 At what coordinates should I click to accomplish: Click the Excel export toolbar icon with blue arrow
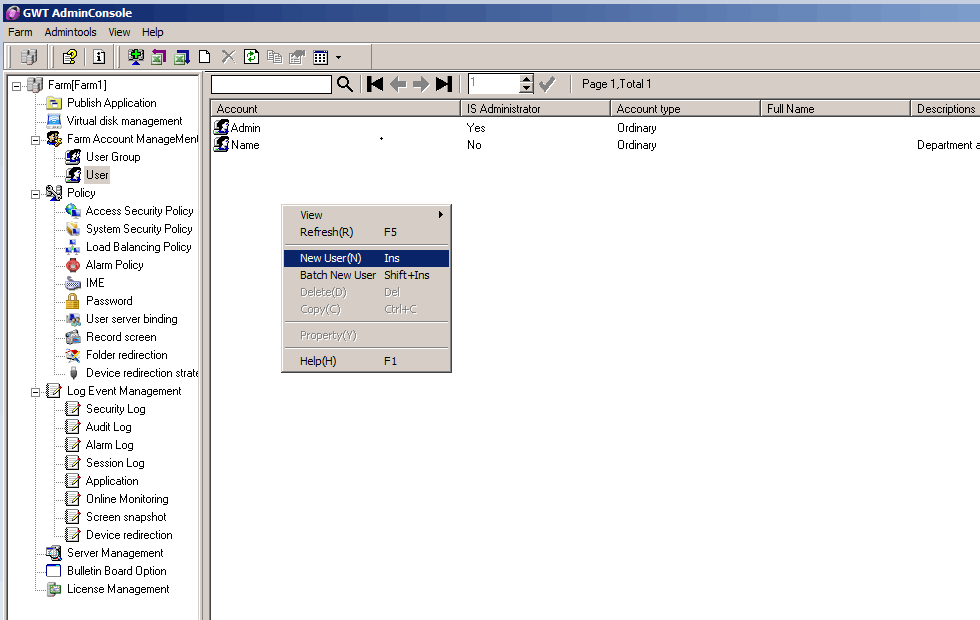click(x=182, y=57)
